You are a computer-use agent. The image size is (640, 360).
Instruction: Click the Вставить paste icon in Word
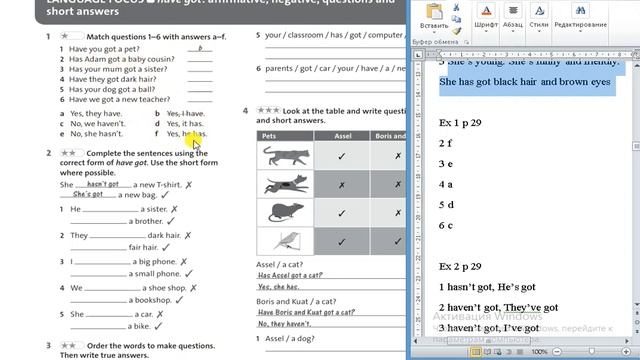click(x=434, y=11)
